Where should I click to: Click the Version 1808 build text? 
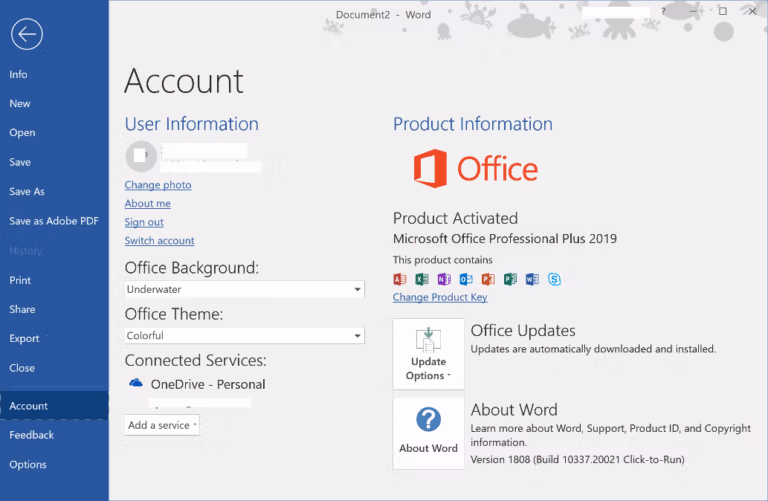[577, 459]
